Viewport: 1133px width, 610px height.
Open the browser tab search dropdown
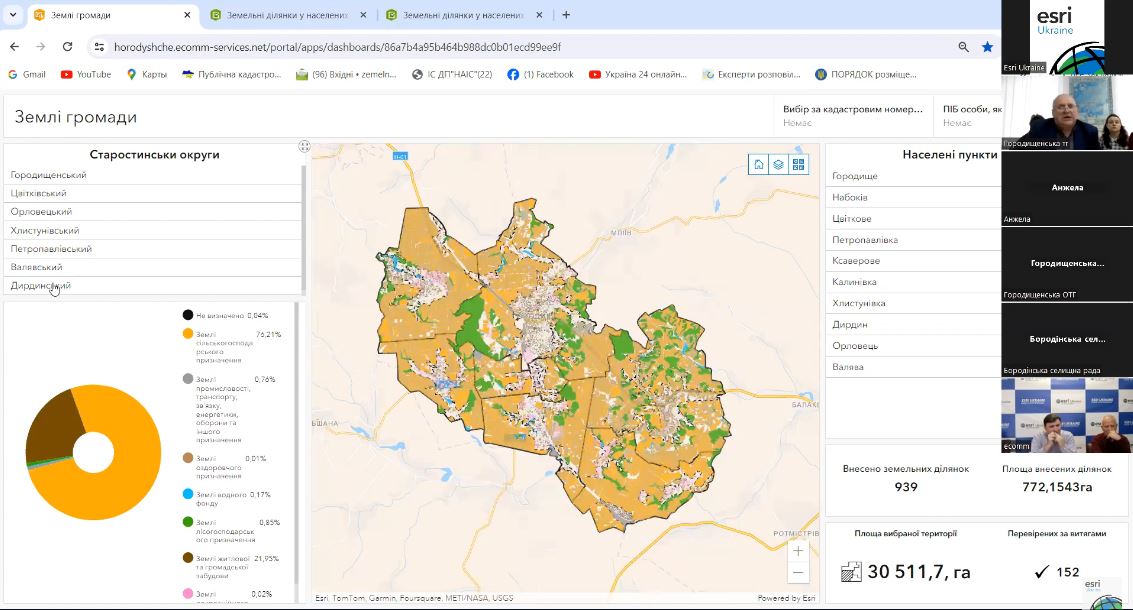(12, 14)
